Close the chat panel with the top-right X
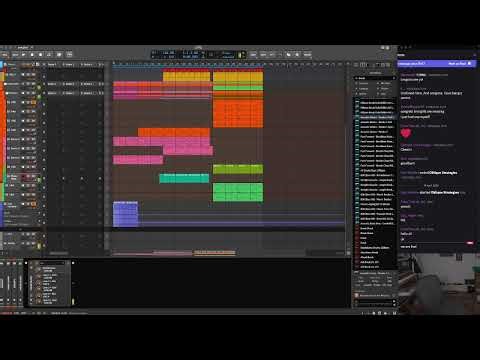This screenshot has width=480, height=360. click(475, 55)
